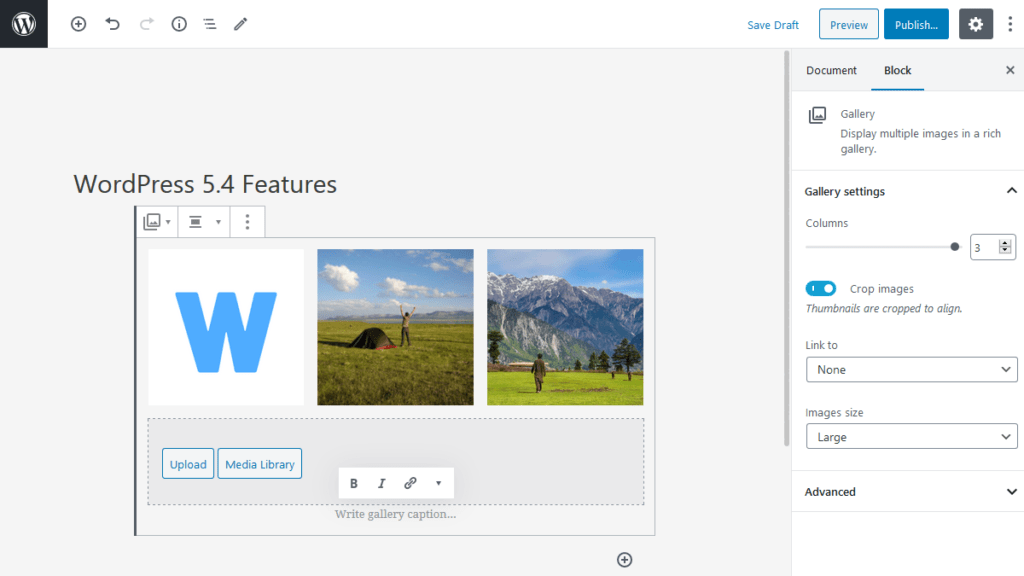Image resolution: width=1024 pixels, height=576 pixels.
Task: Open the edit tools pencil icon
Action: pos(240,24)
